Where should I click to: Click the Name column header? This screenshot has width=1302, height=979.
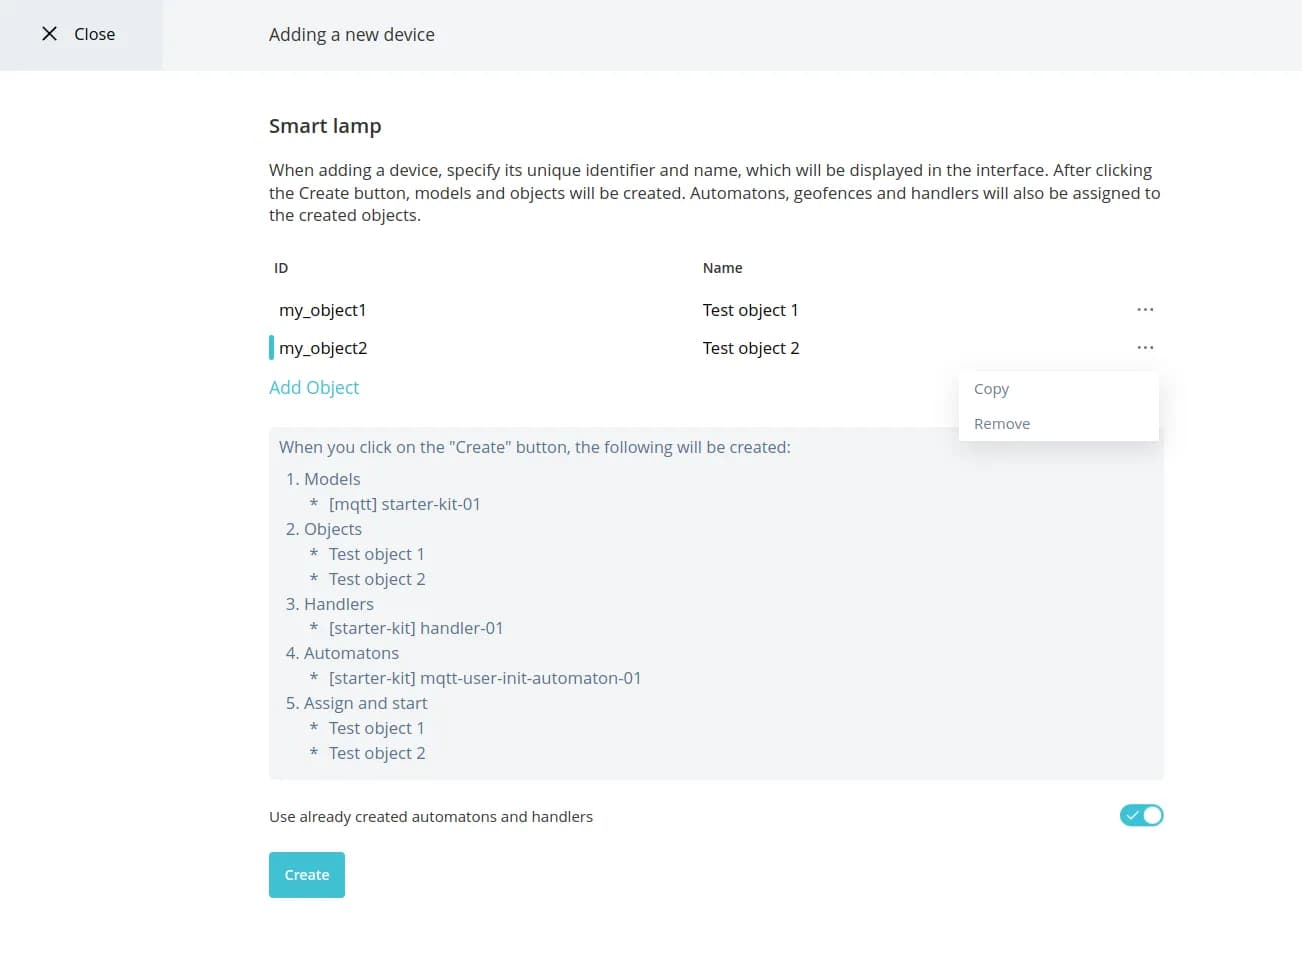pyautogui.click(x=722, y=268)
